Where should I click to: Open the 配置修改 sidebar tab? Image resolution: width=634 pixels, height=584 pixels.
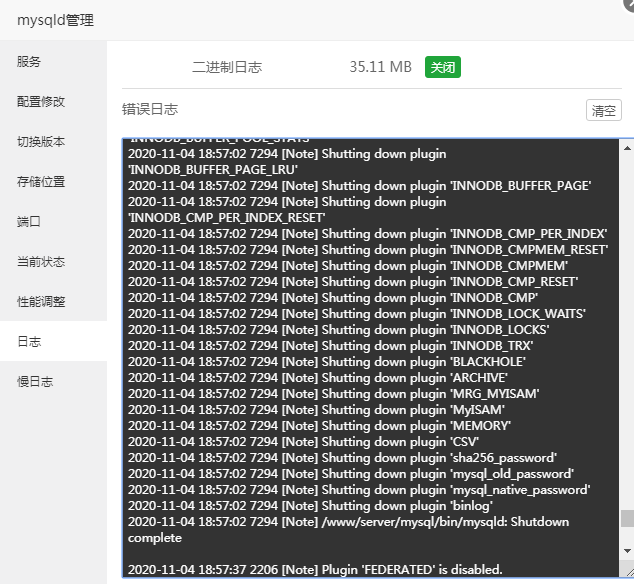(53, 102)
